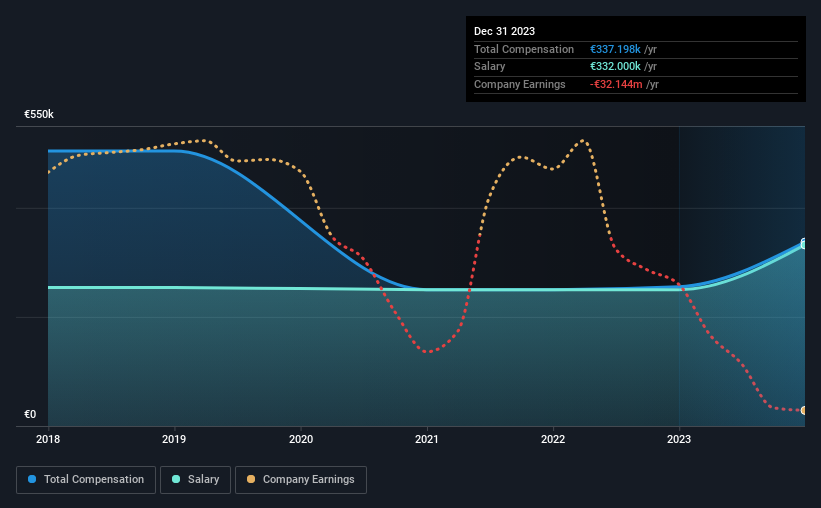Click the €332.000k salary value
This screenshot has height=508, width=821.
pos(615,67)
